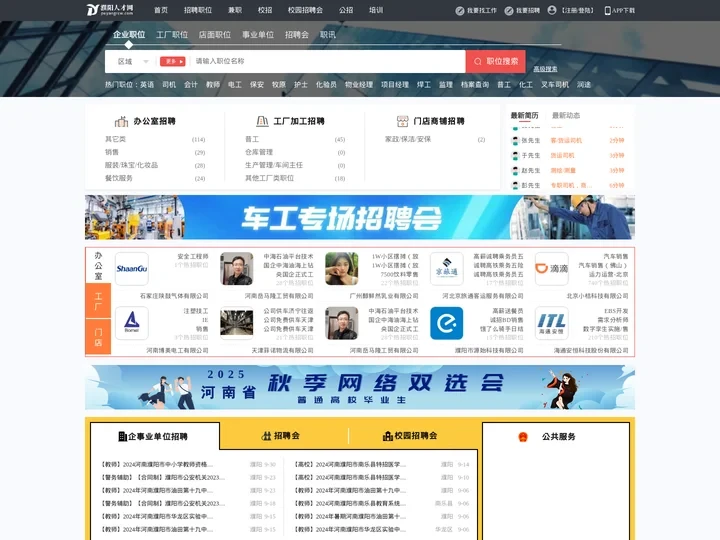Image resolution: width=720 pixels, height=540 pixels.
Task: Open the 其它类 job category
Action: [x=115, y=139]
